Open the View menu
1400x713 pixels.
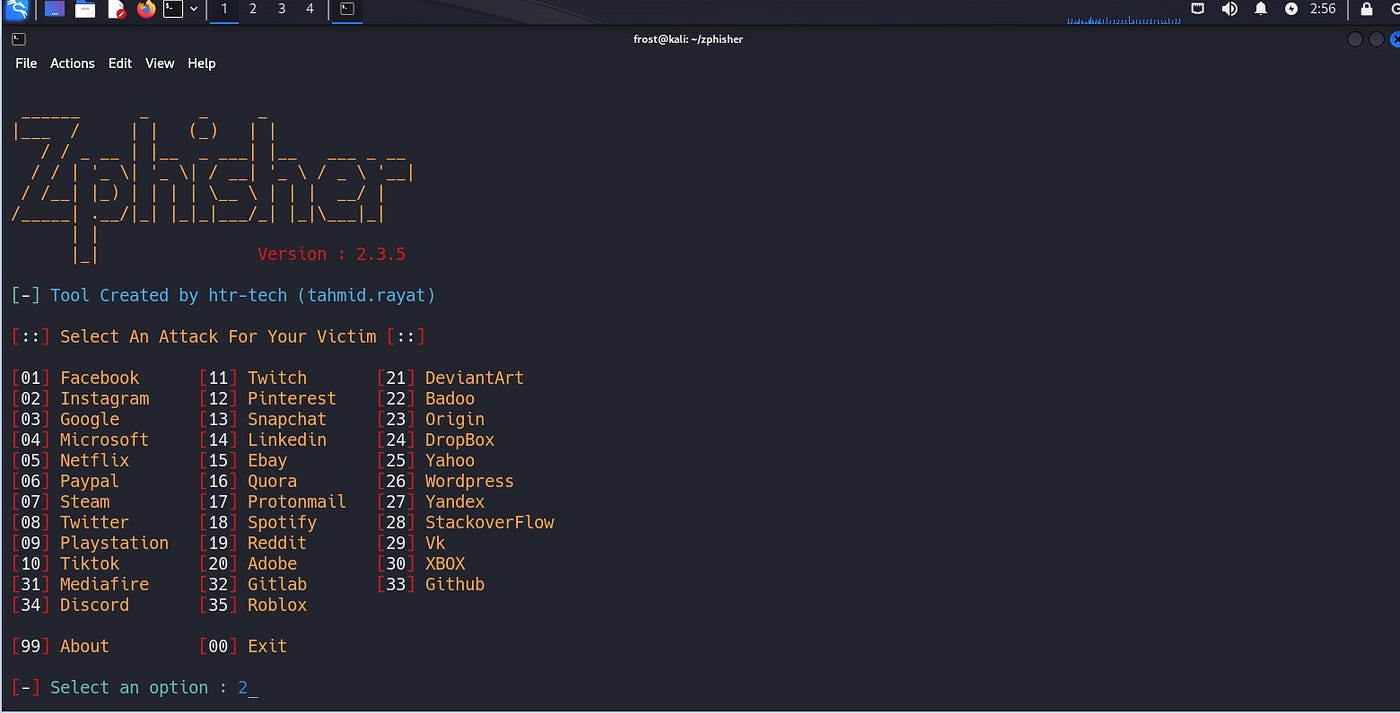coord(160,63)
